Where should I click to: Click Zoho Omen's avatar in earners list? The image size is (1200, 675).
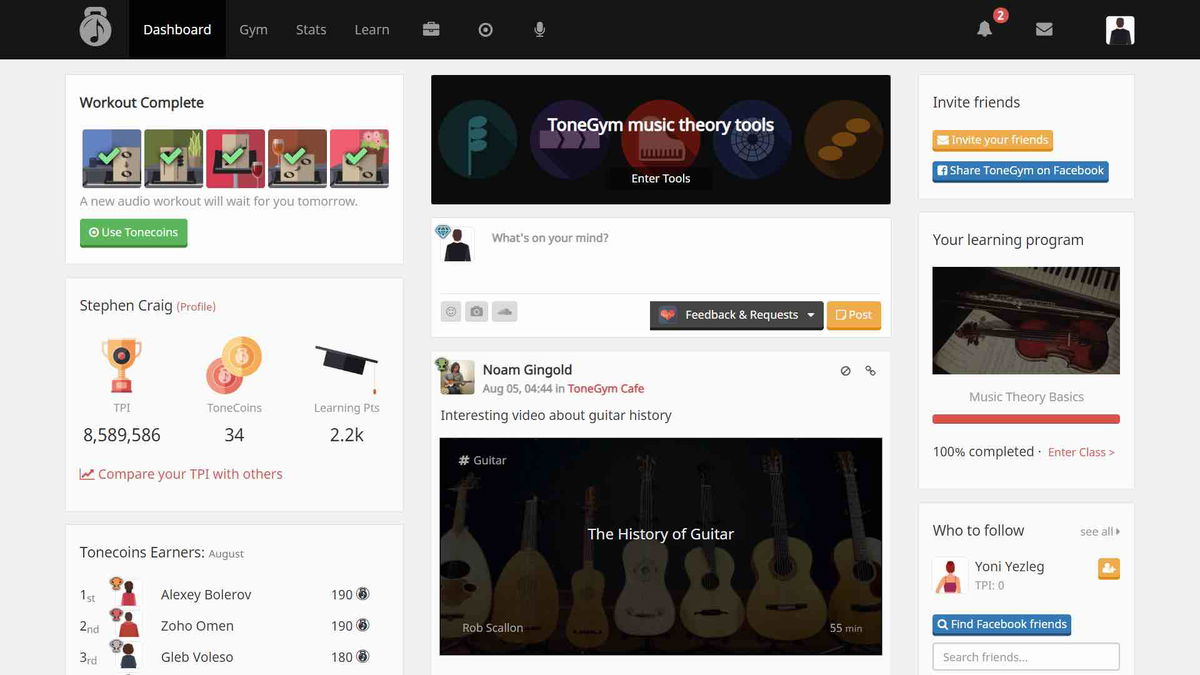tap(126, 624)
